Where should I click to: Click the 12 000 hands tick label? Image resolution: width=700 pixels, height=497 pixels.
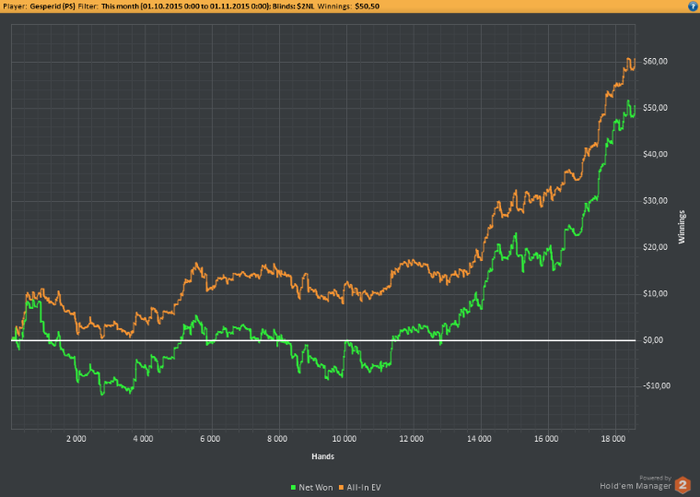click(411, 439)
